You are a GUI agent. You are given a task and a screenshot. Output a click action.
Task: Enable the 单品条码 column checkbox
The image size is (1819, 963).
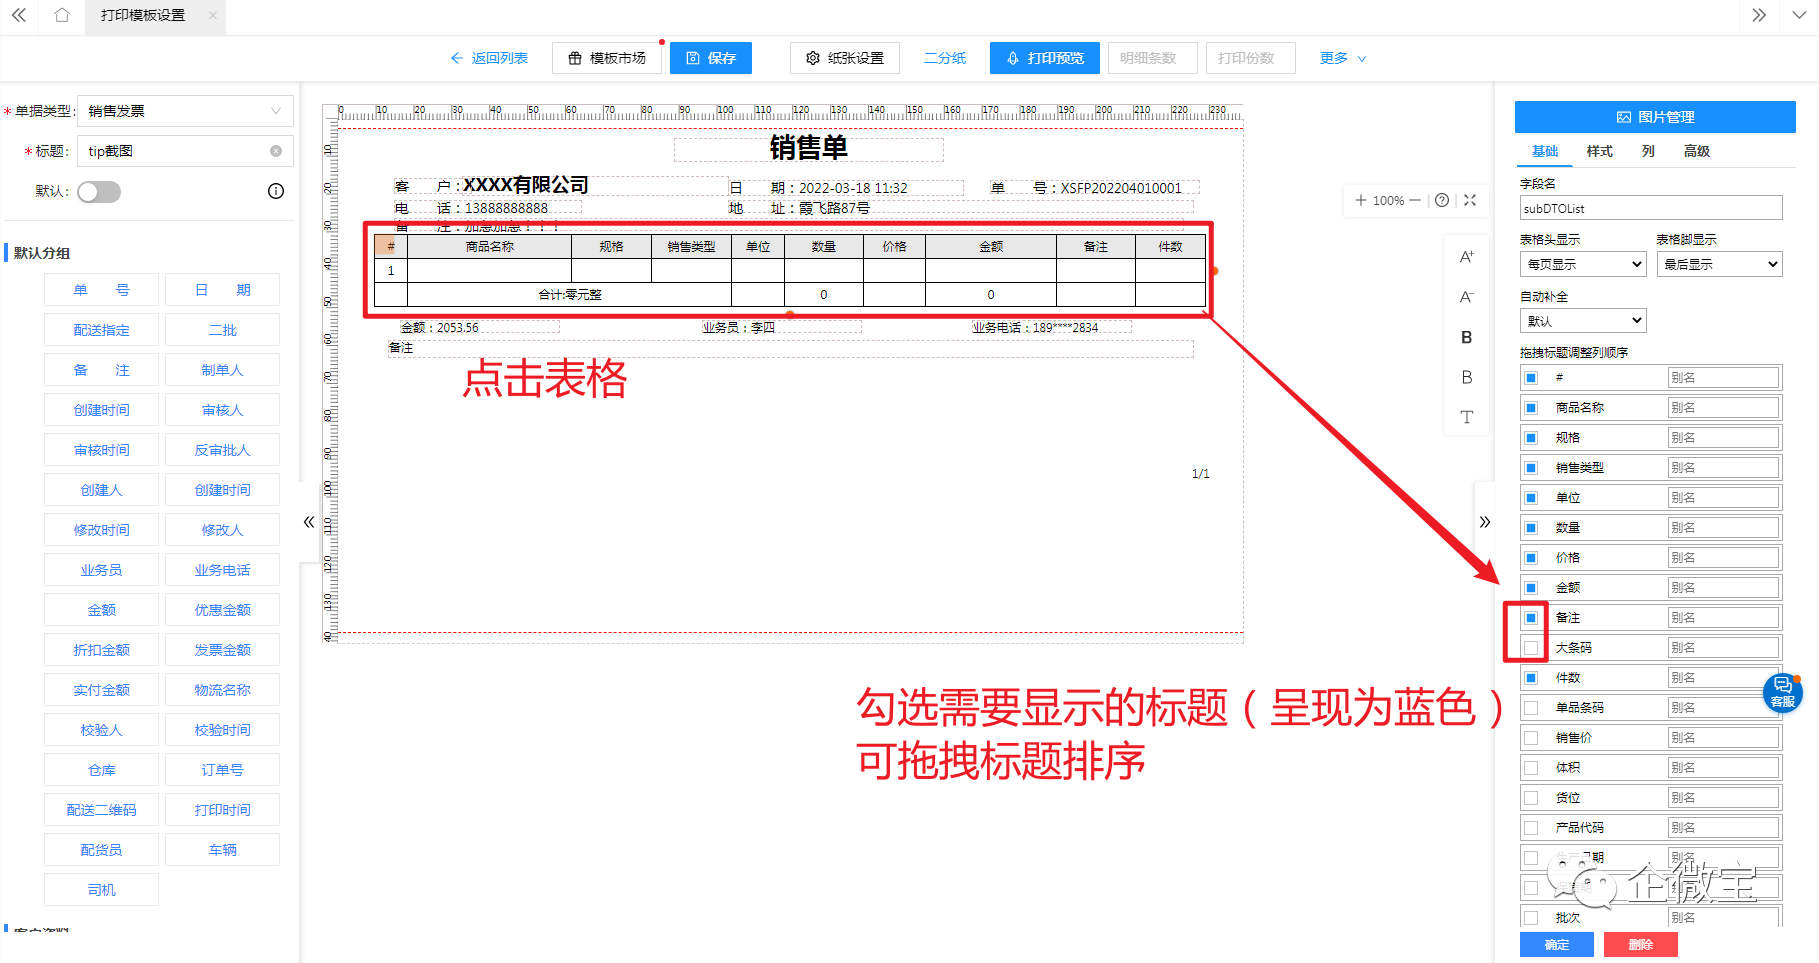pos(1531,708)
